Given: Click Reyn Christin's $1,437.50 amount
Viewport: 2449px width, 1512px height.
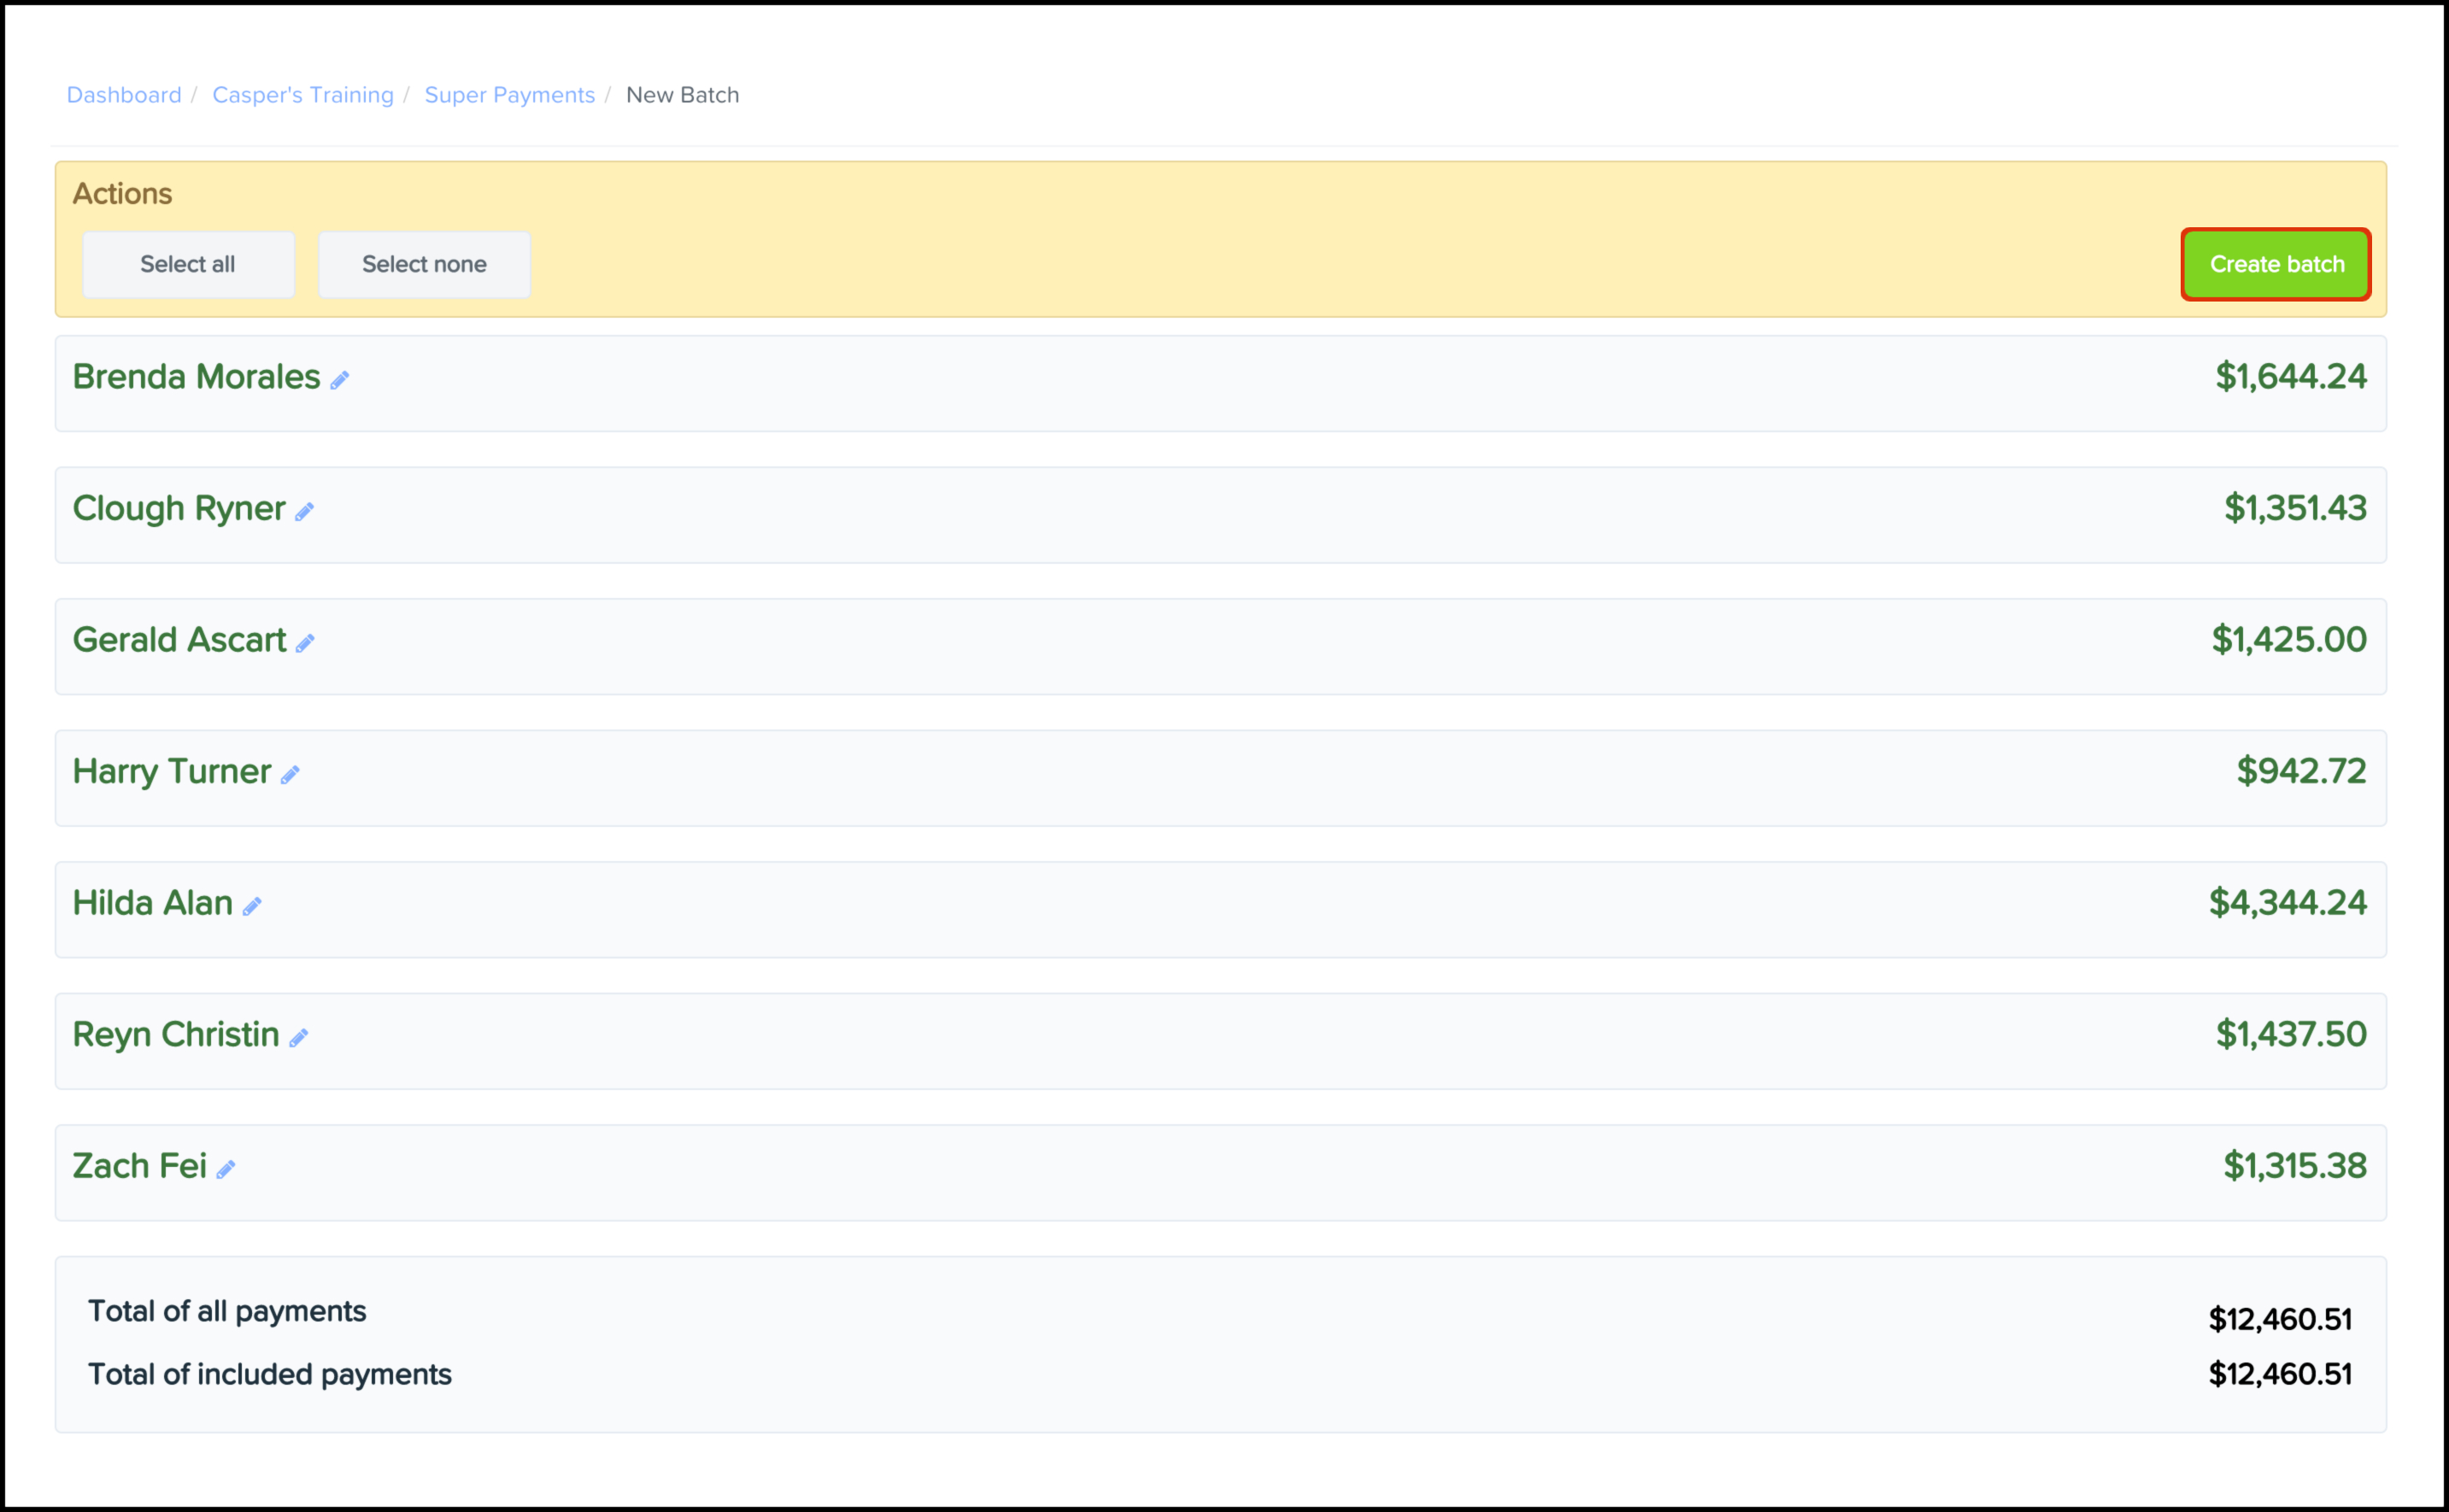Looking at the screenshot, I should tap(2290, 1034).
